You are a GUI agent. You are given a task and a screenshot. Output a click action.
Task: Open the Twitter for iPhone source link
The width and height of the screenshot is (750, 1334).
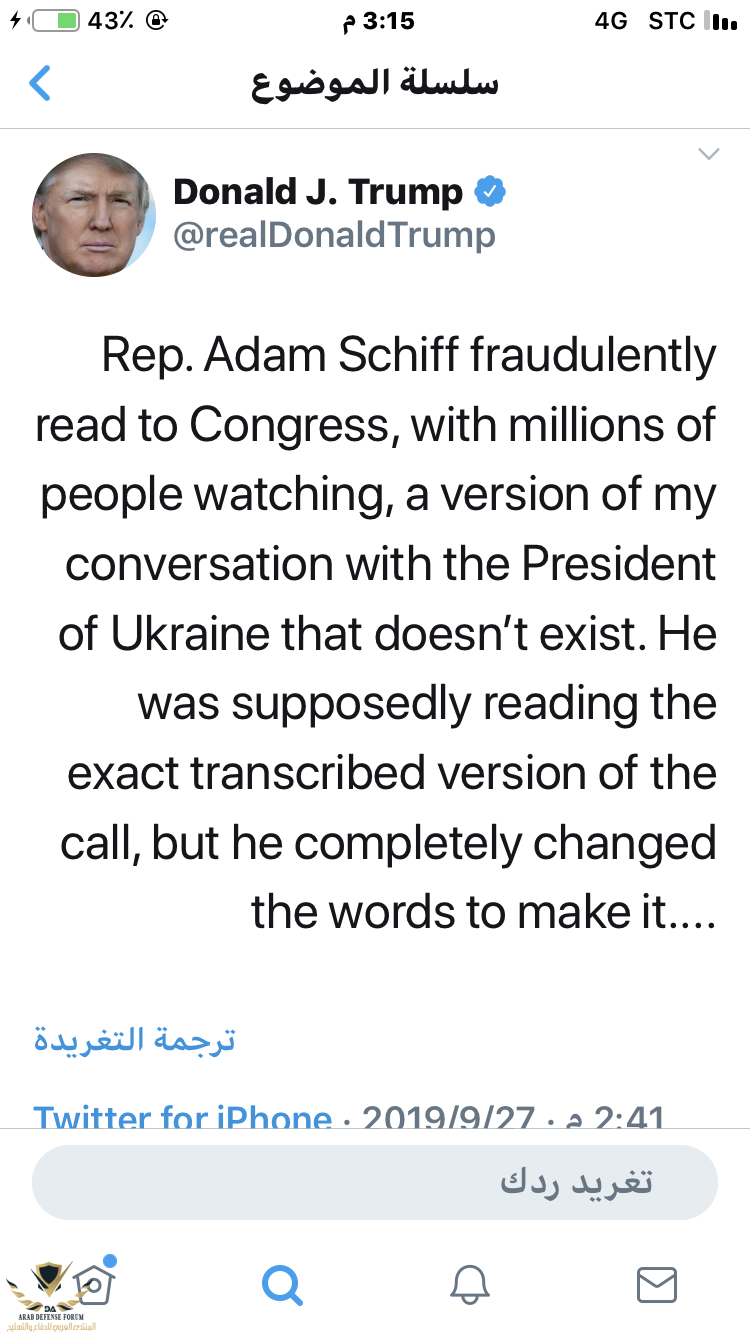tap(183, 1115)
